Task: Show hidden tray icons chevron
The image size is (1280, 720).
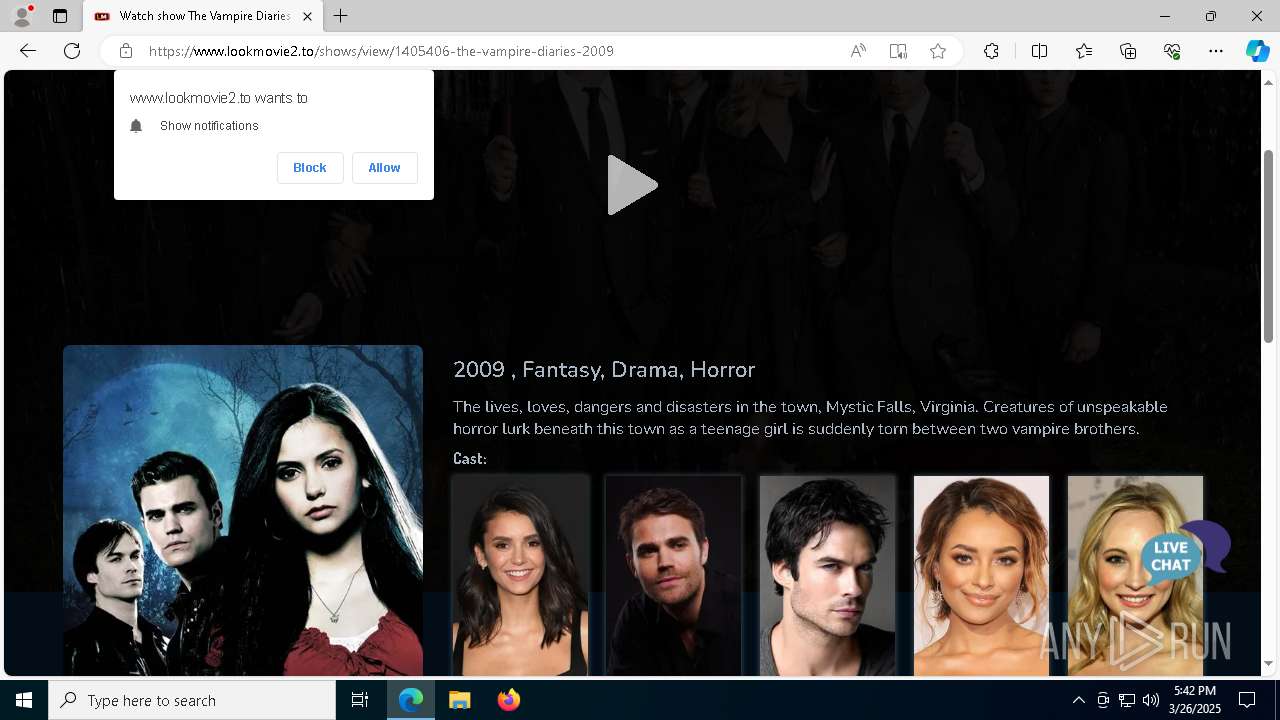Action: (x=1078, y=700)
